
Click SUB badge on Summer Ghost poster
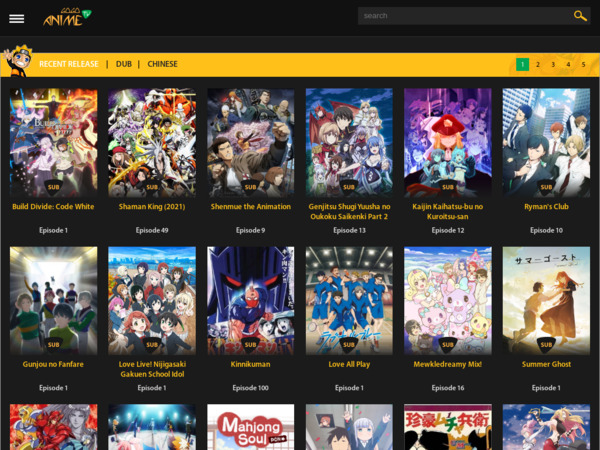click(x=546, y=345)
